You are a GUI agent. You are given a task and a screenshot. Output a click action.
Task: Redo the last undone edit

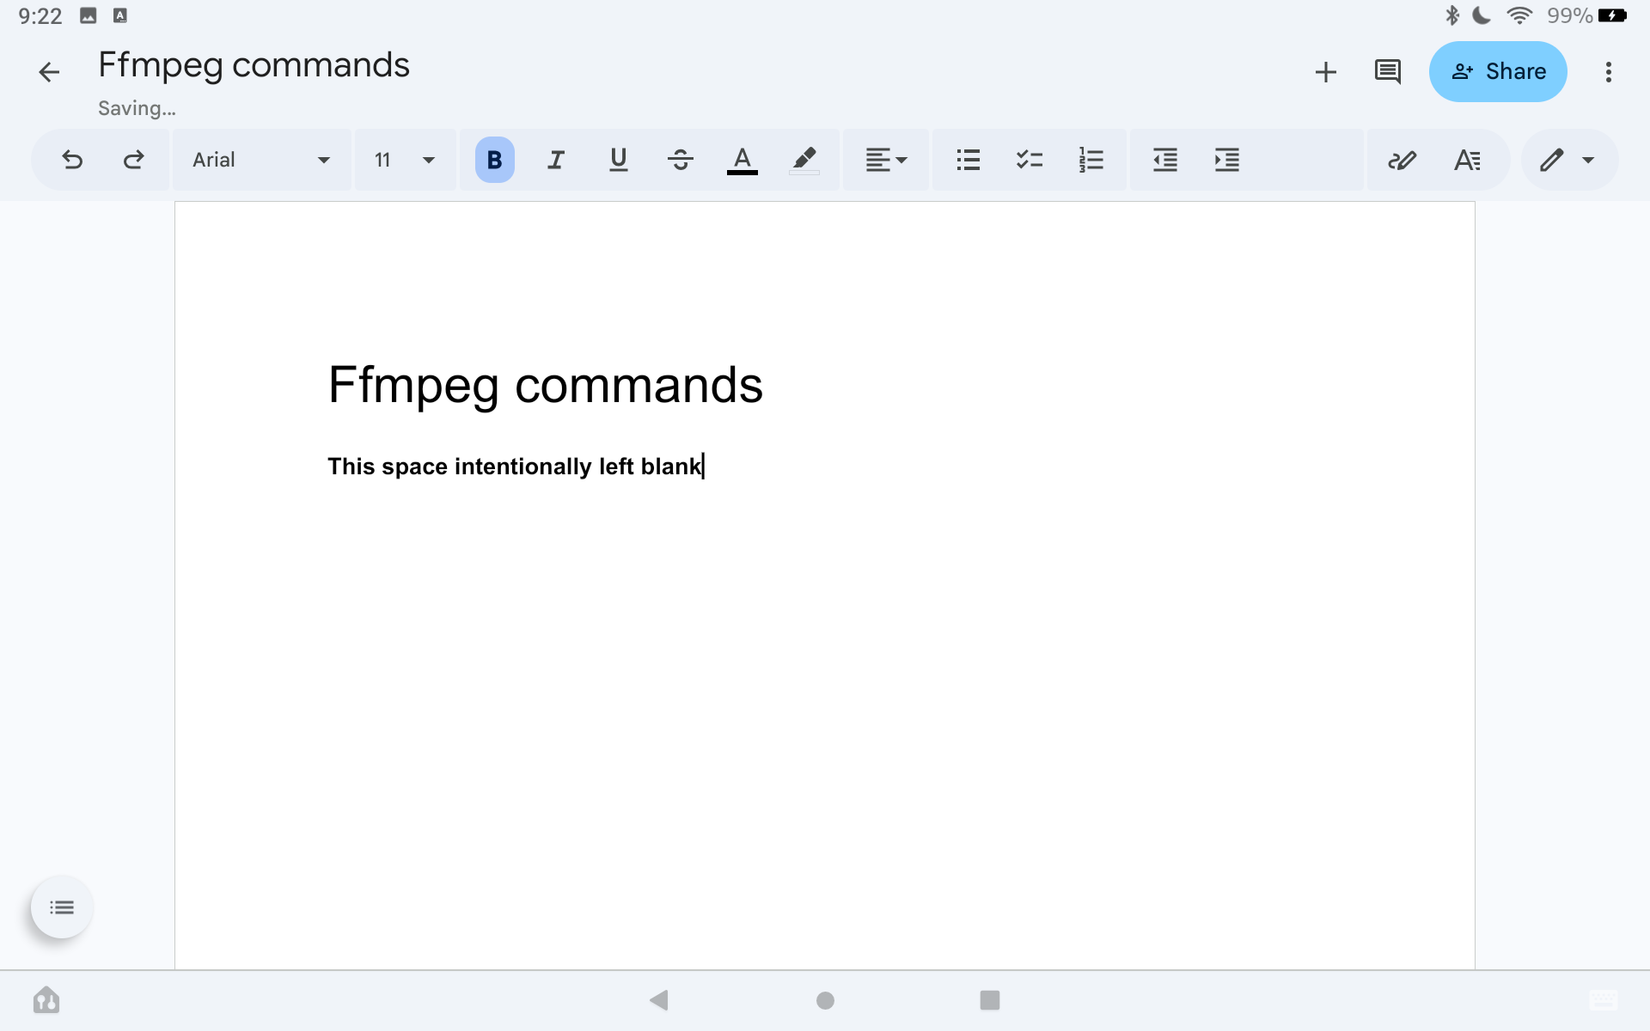click(133, 160)
